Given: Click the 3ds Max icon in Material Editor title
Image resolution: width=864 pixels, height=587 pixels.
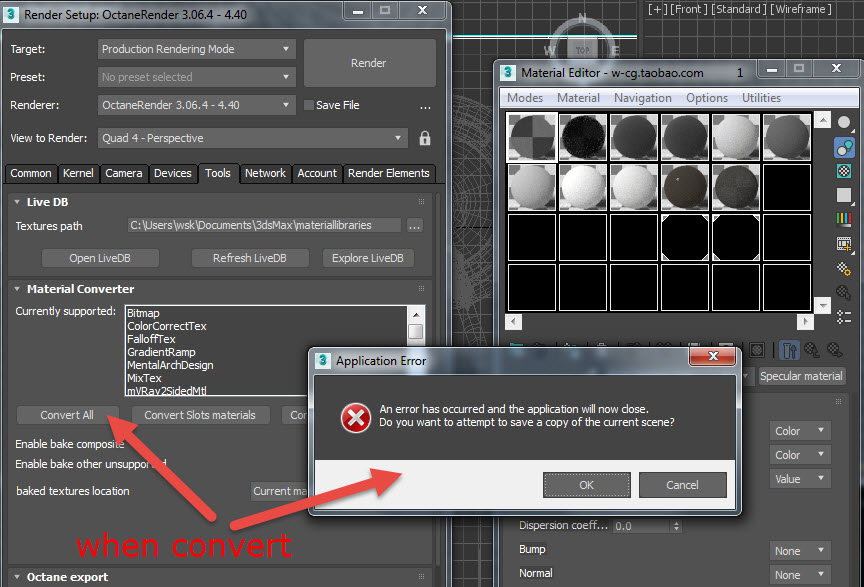Looking at the screenshot, I should pos(508,73).
